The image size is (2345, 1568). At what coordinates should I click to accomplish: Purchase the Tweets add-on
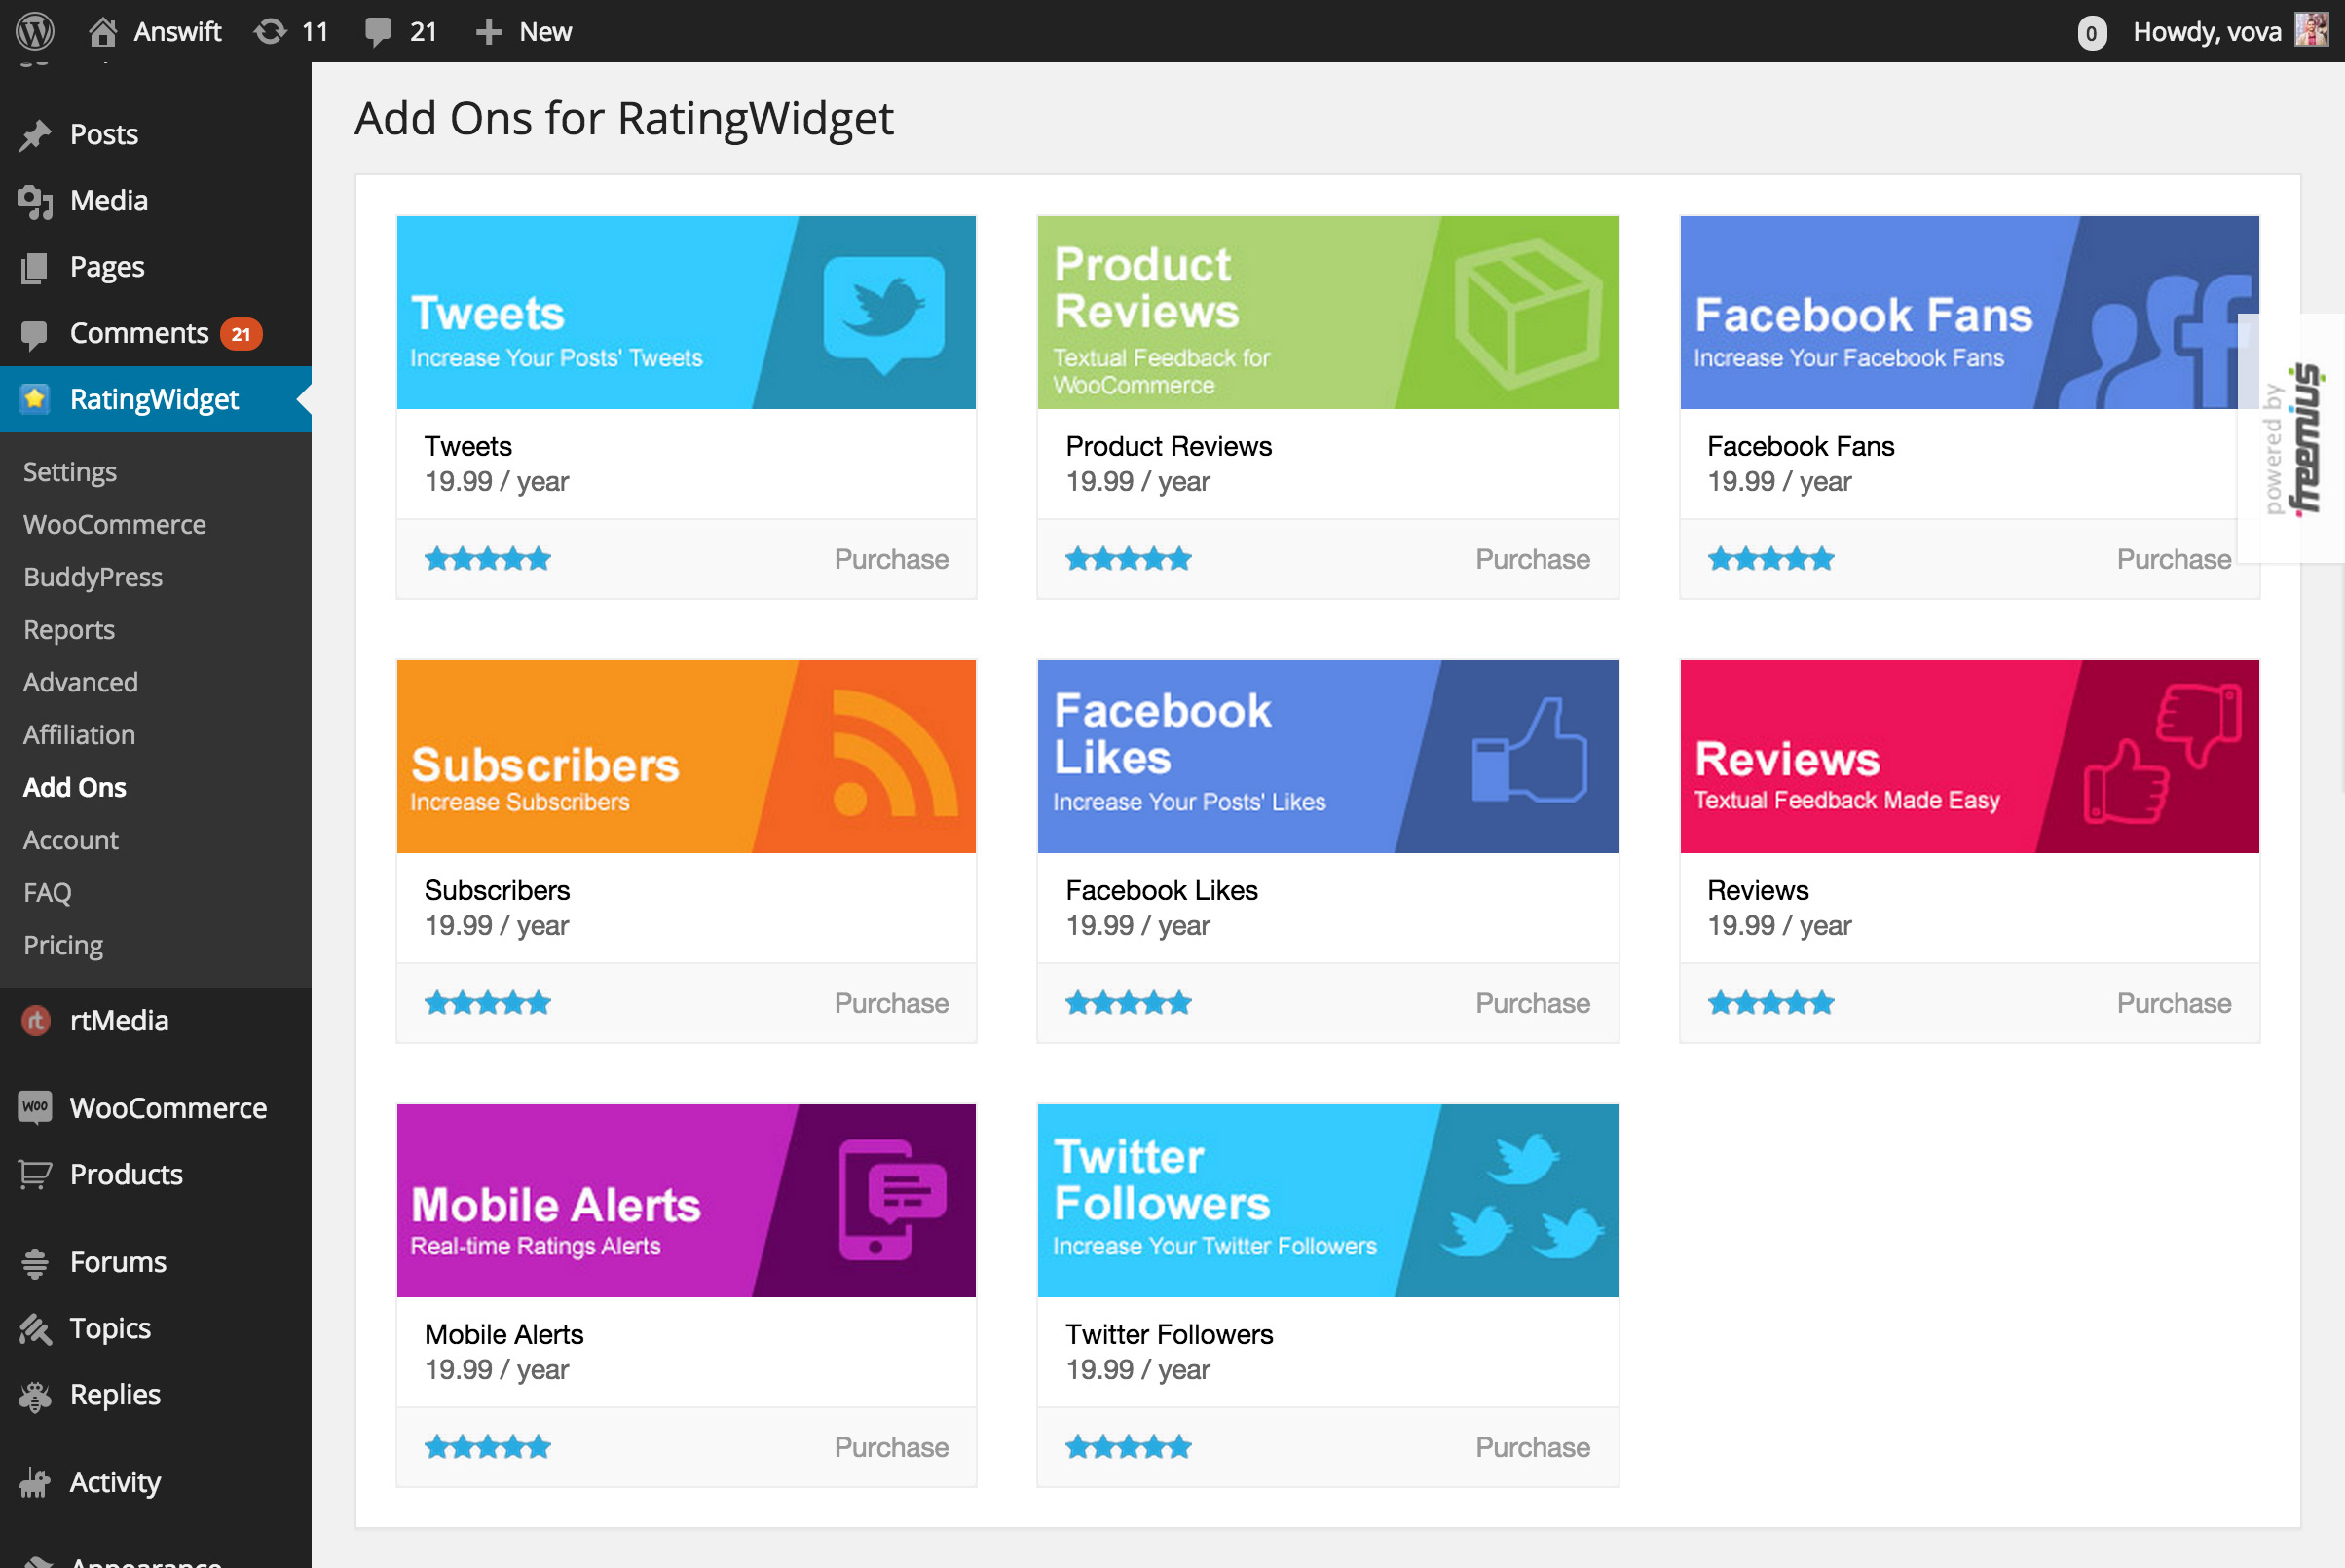[891, 559]
